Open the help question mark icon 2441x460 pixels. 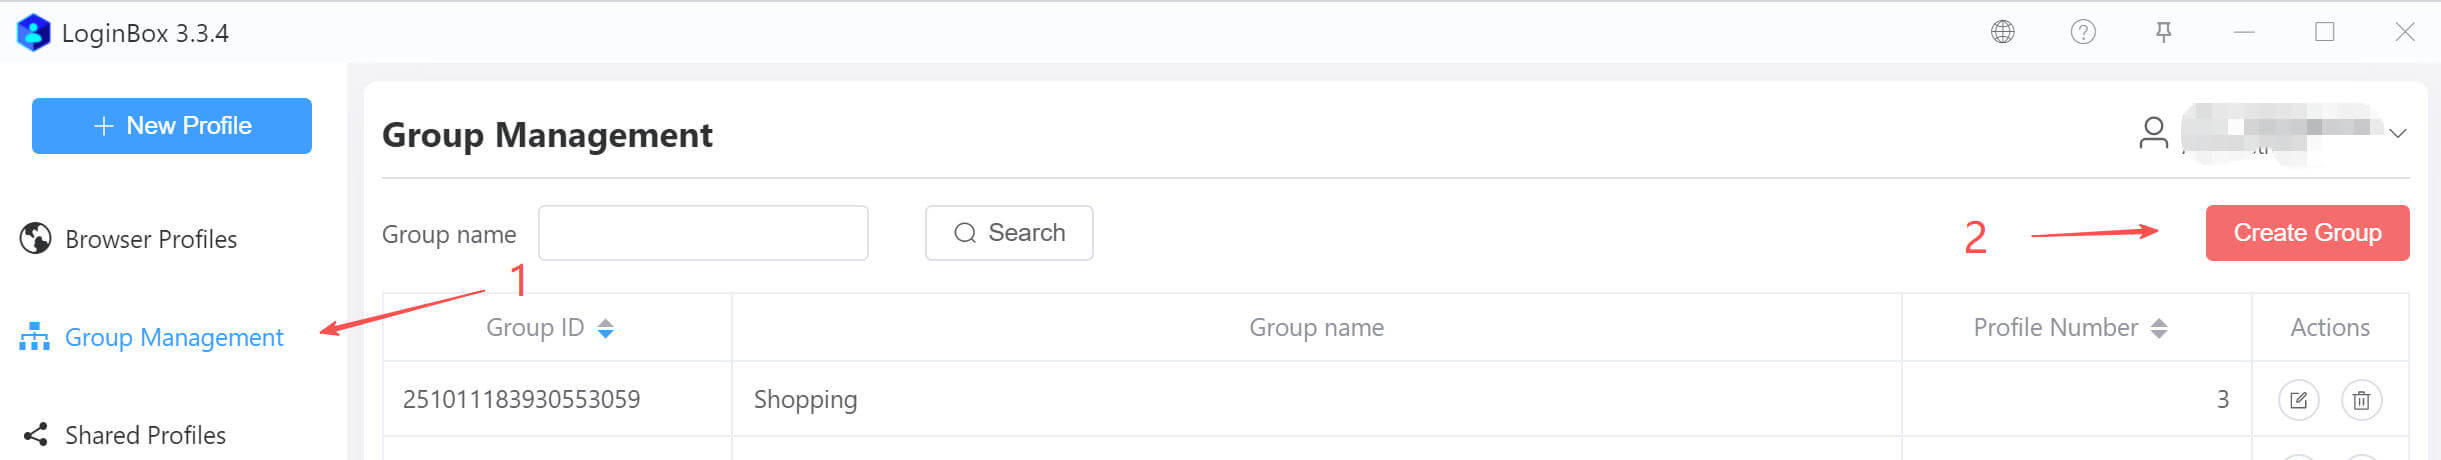point(2083,32)
